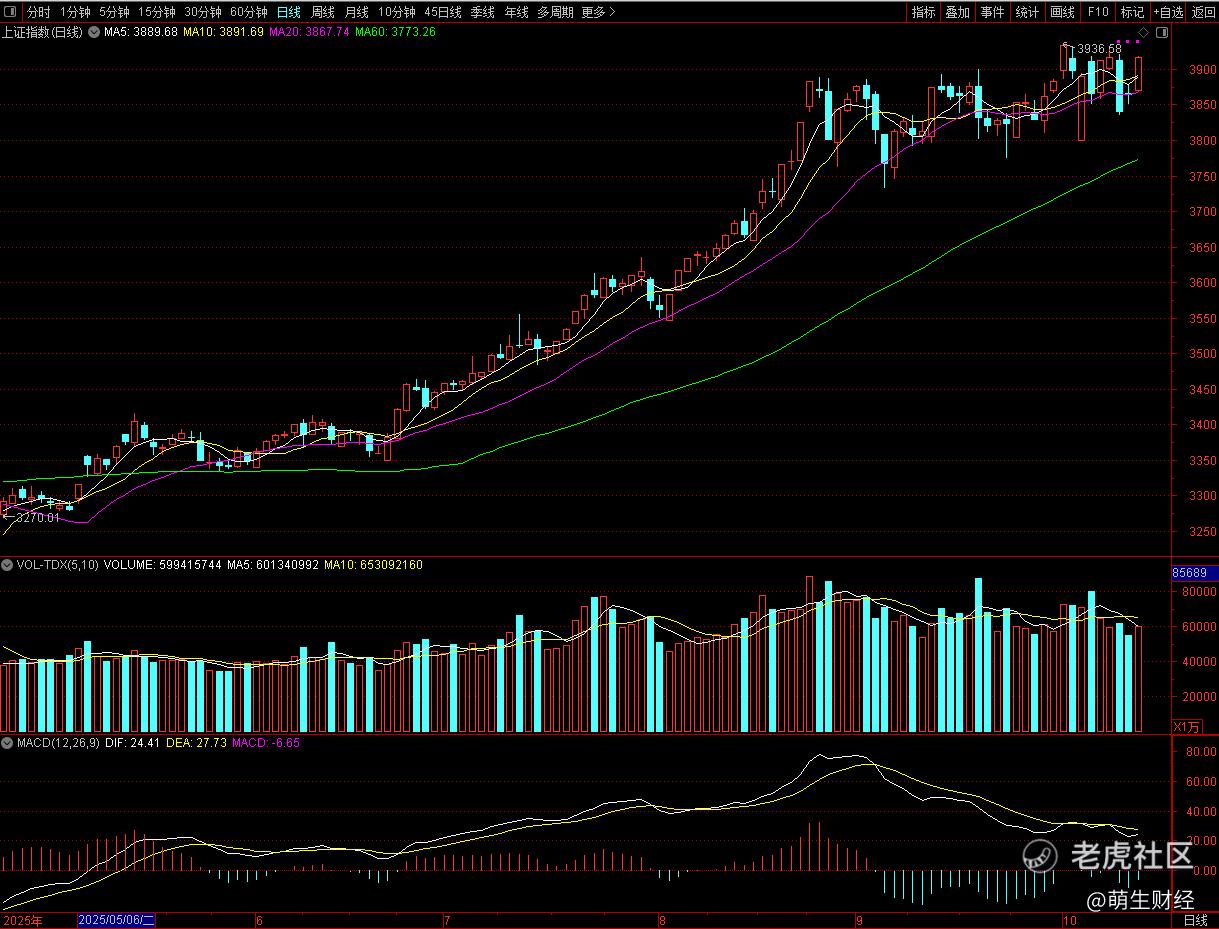Toggle the right info panel icon
Image resolution: width=1219 pixels, height=929 pixels.
1160,32
